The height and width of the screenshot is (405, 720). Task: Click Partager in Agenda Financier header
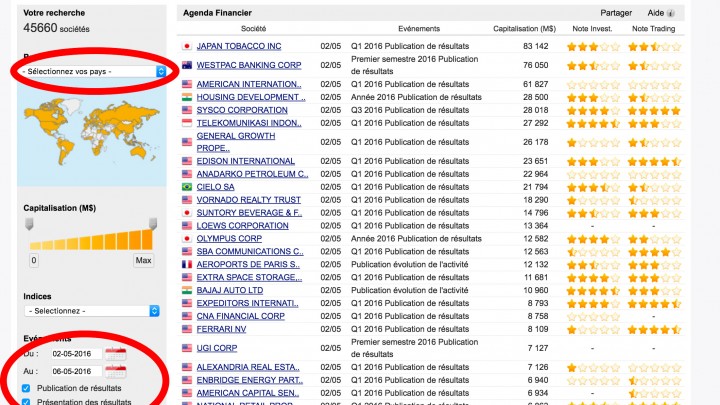616,13
